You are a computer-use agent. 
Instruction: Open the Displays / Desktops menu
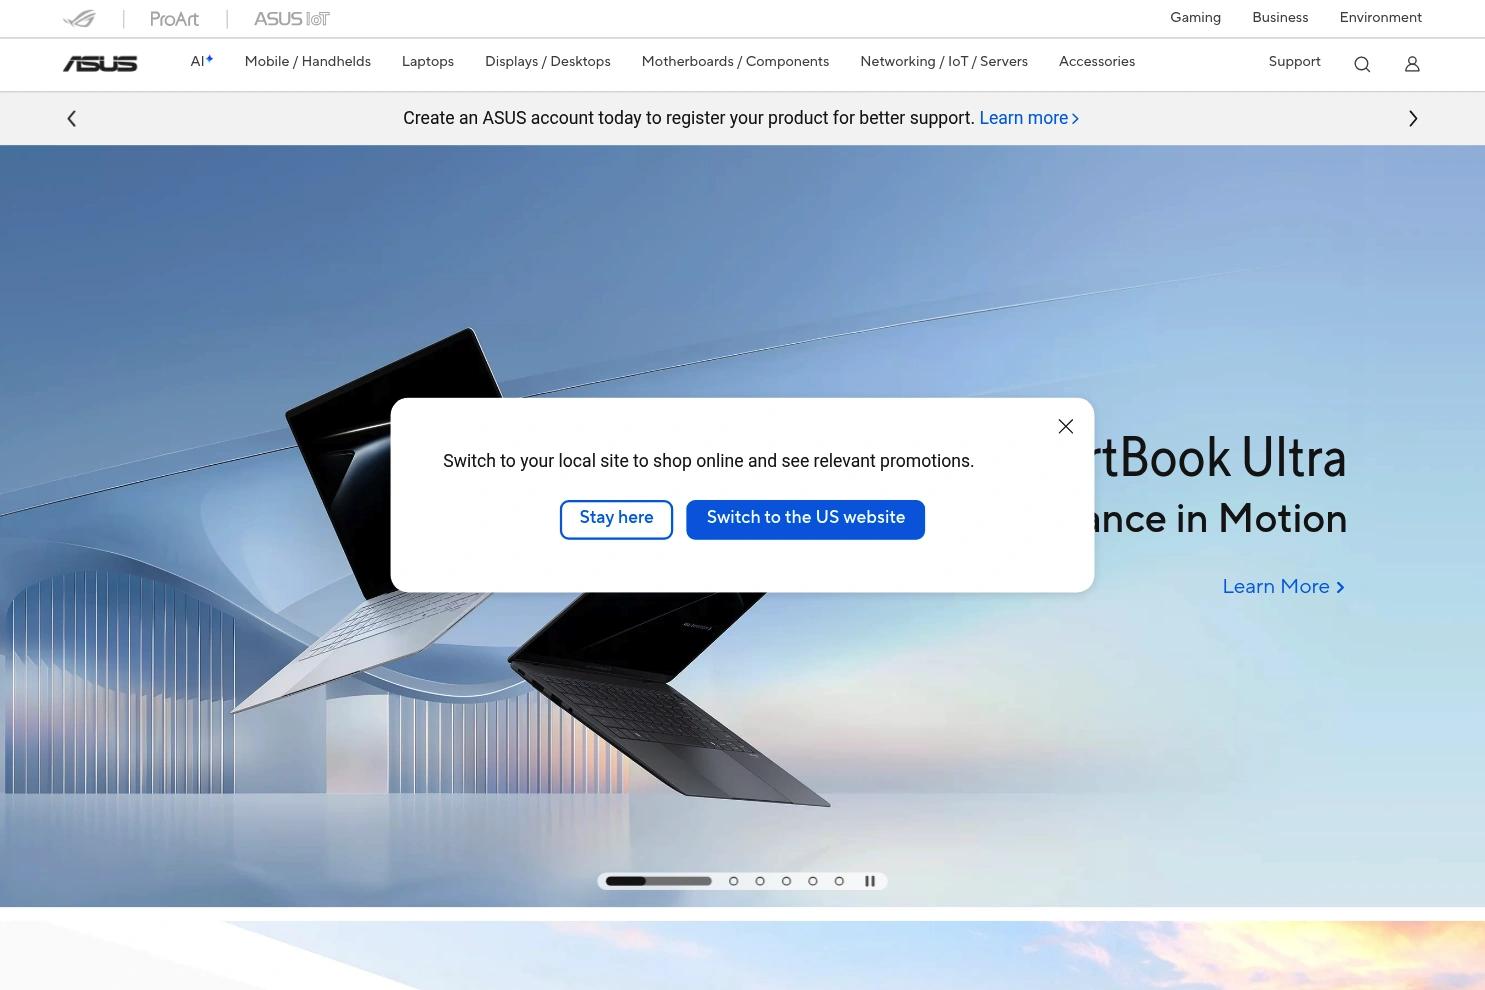[548, 62]
